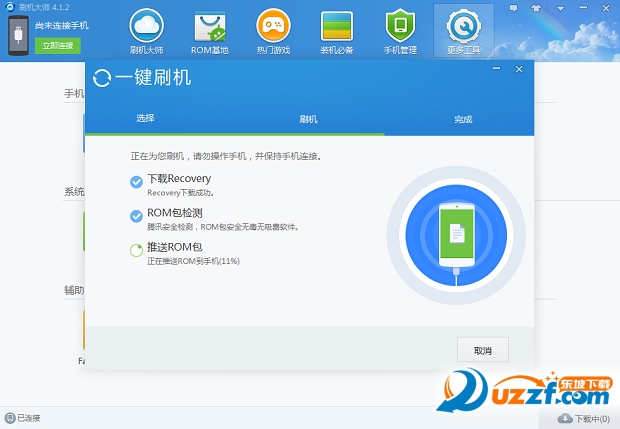Select the 选择 step tab
This screenshot has height=429, width=620.
(145, 118)
